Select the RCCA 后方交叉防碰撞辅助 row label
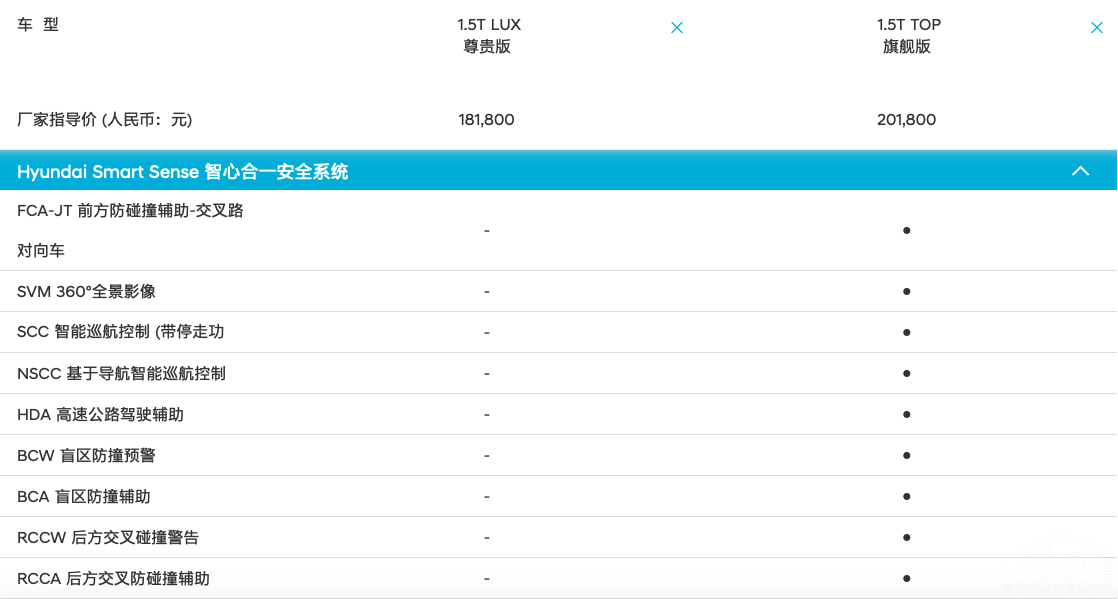Viewport: 1118px width, 599px height. click(x=113, y=578)
